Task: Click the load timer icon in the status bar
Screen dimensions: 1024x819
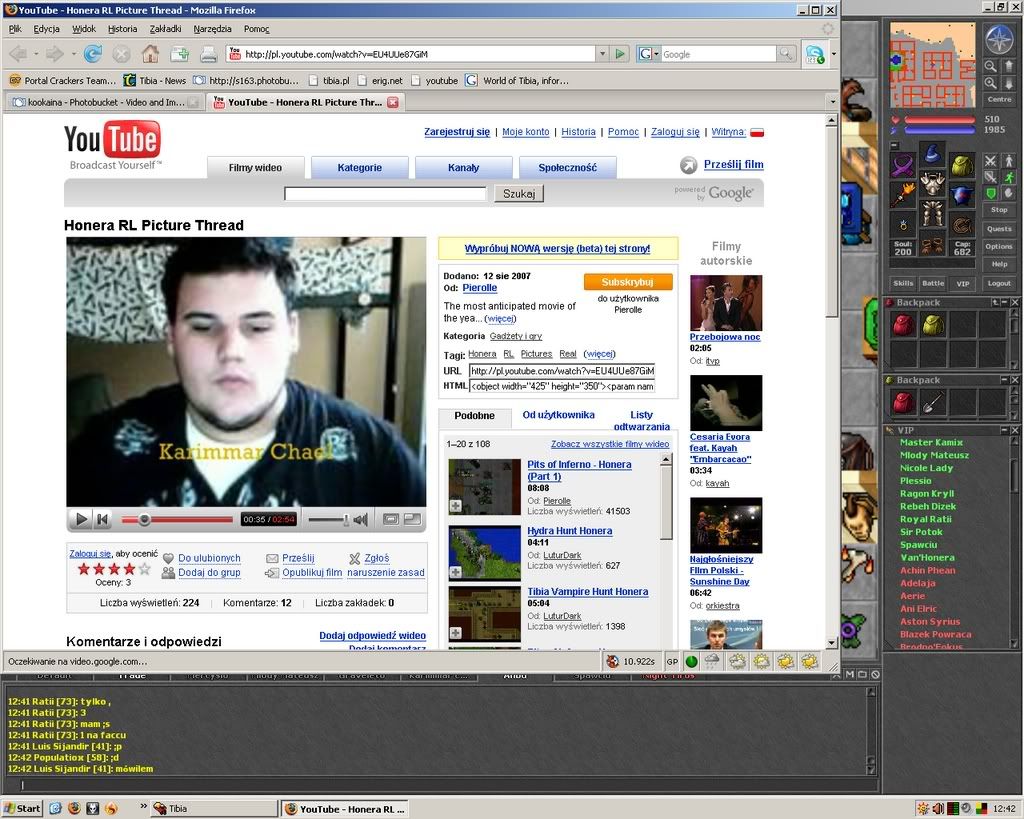Action: click(613, 661)
